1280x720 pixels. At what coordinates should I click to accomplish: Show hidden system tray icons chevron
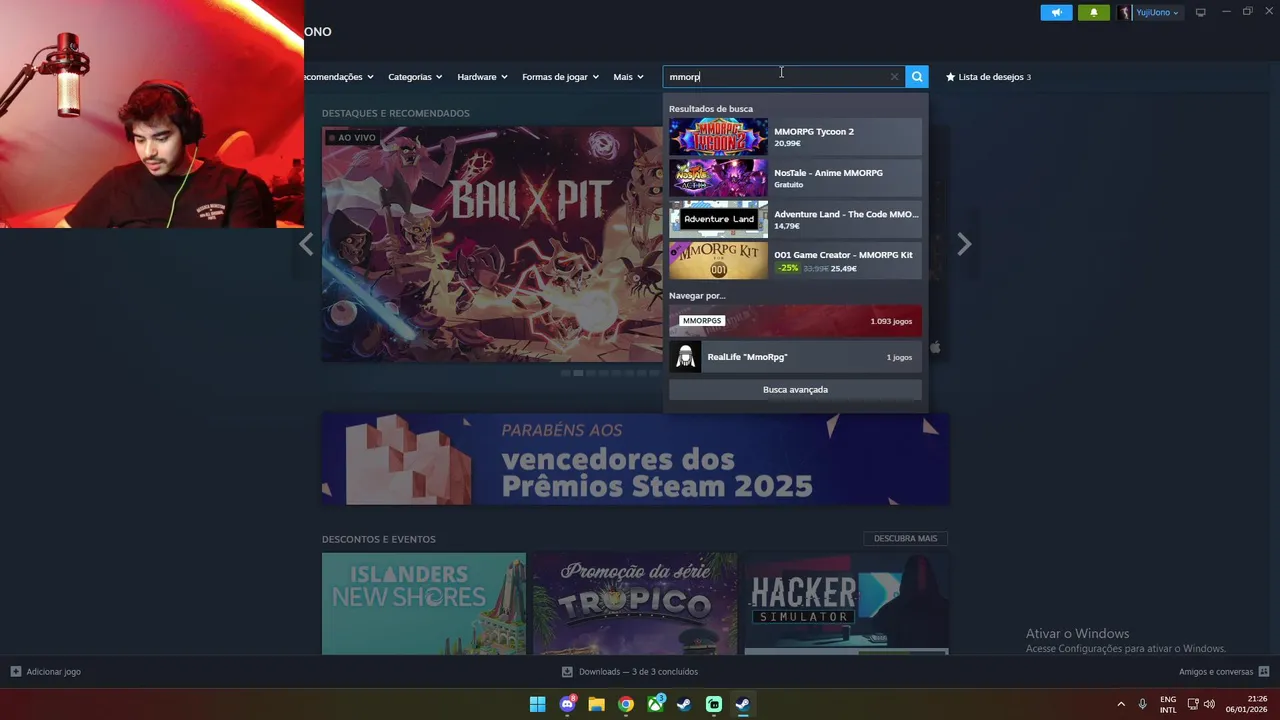click(x=1121, y=704)
